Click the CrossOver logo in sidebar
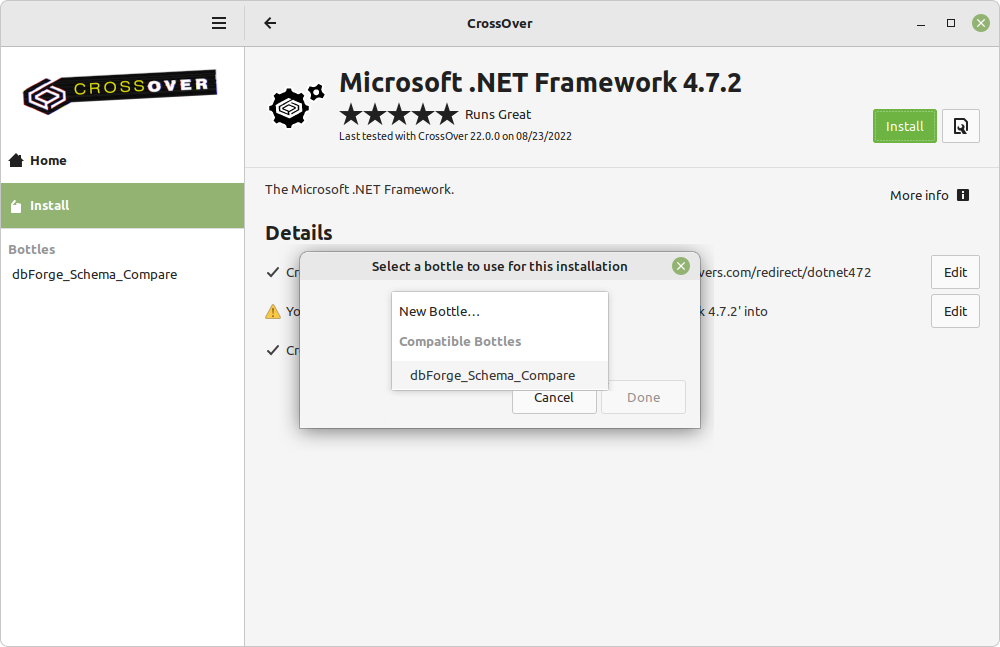The height and width of the screenshot is (647, 1000). tap(120, 91)
